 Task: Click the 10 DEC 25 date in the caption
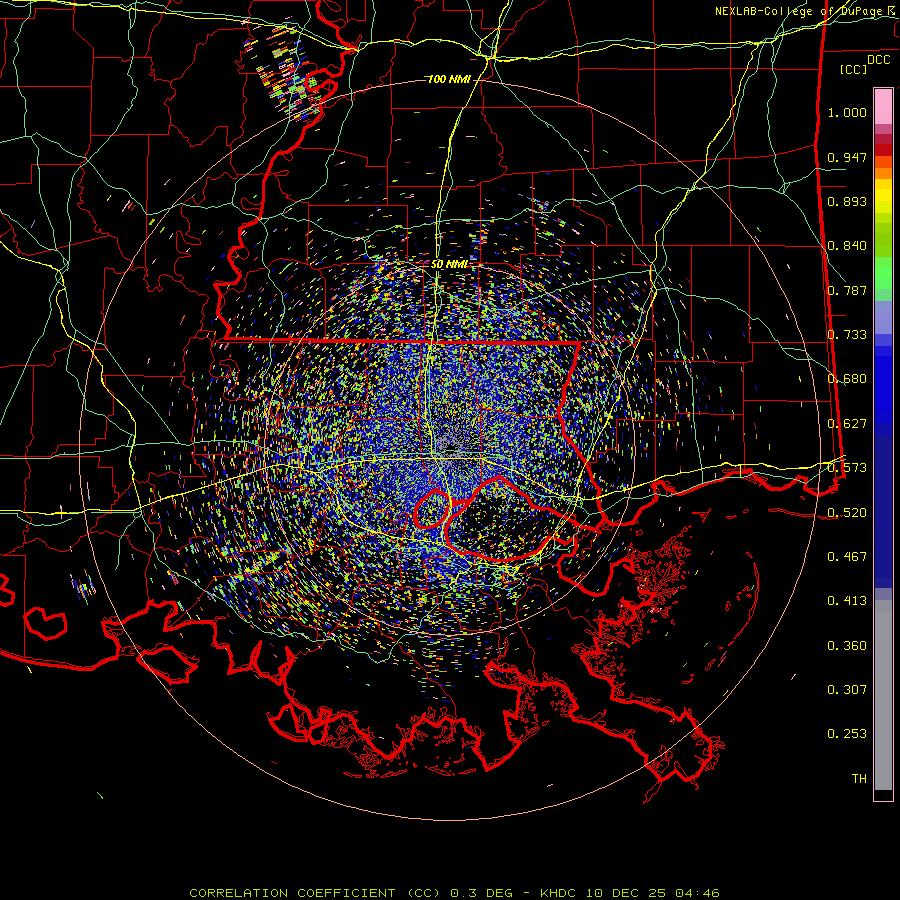click(626, 893)
